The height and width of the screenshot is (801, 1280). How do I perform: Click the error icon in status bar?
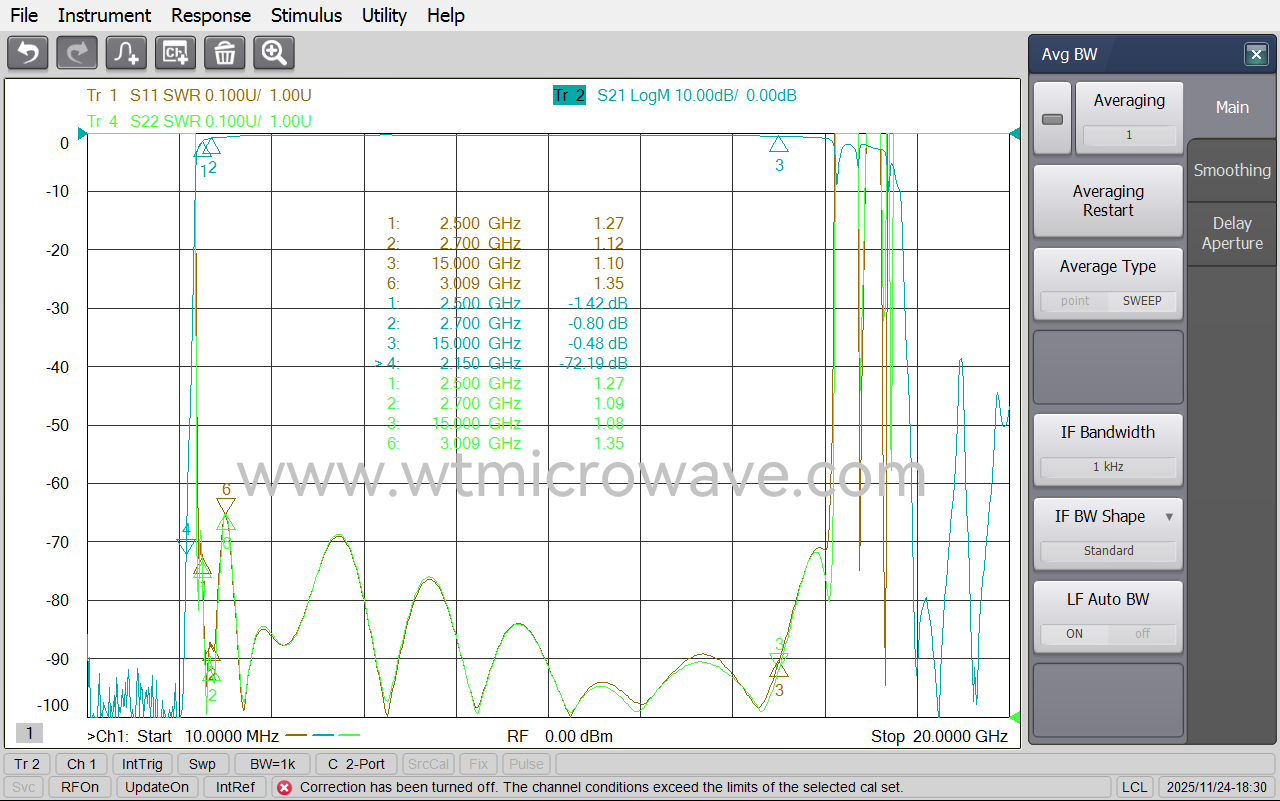(x=284, y=788)
